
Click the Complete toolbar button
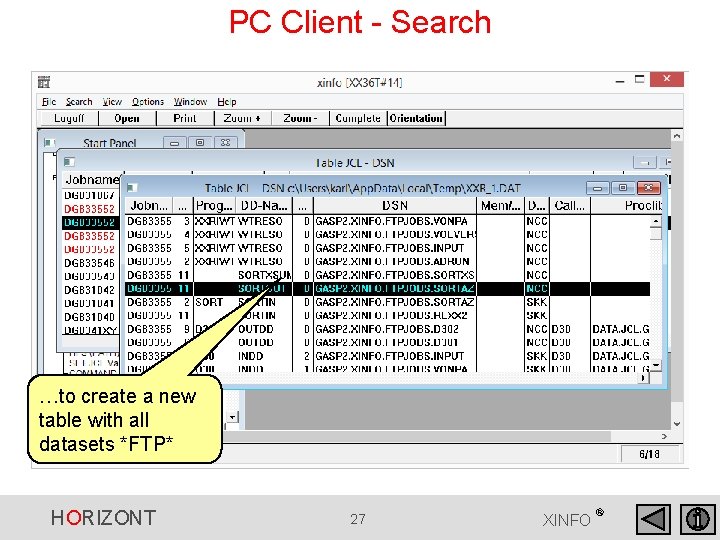(358, 118)
